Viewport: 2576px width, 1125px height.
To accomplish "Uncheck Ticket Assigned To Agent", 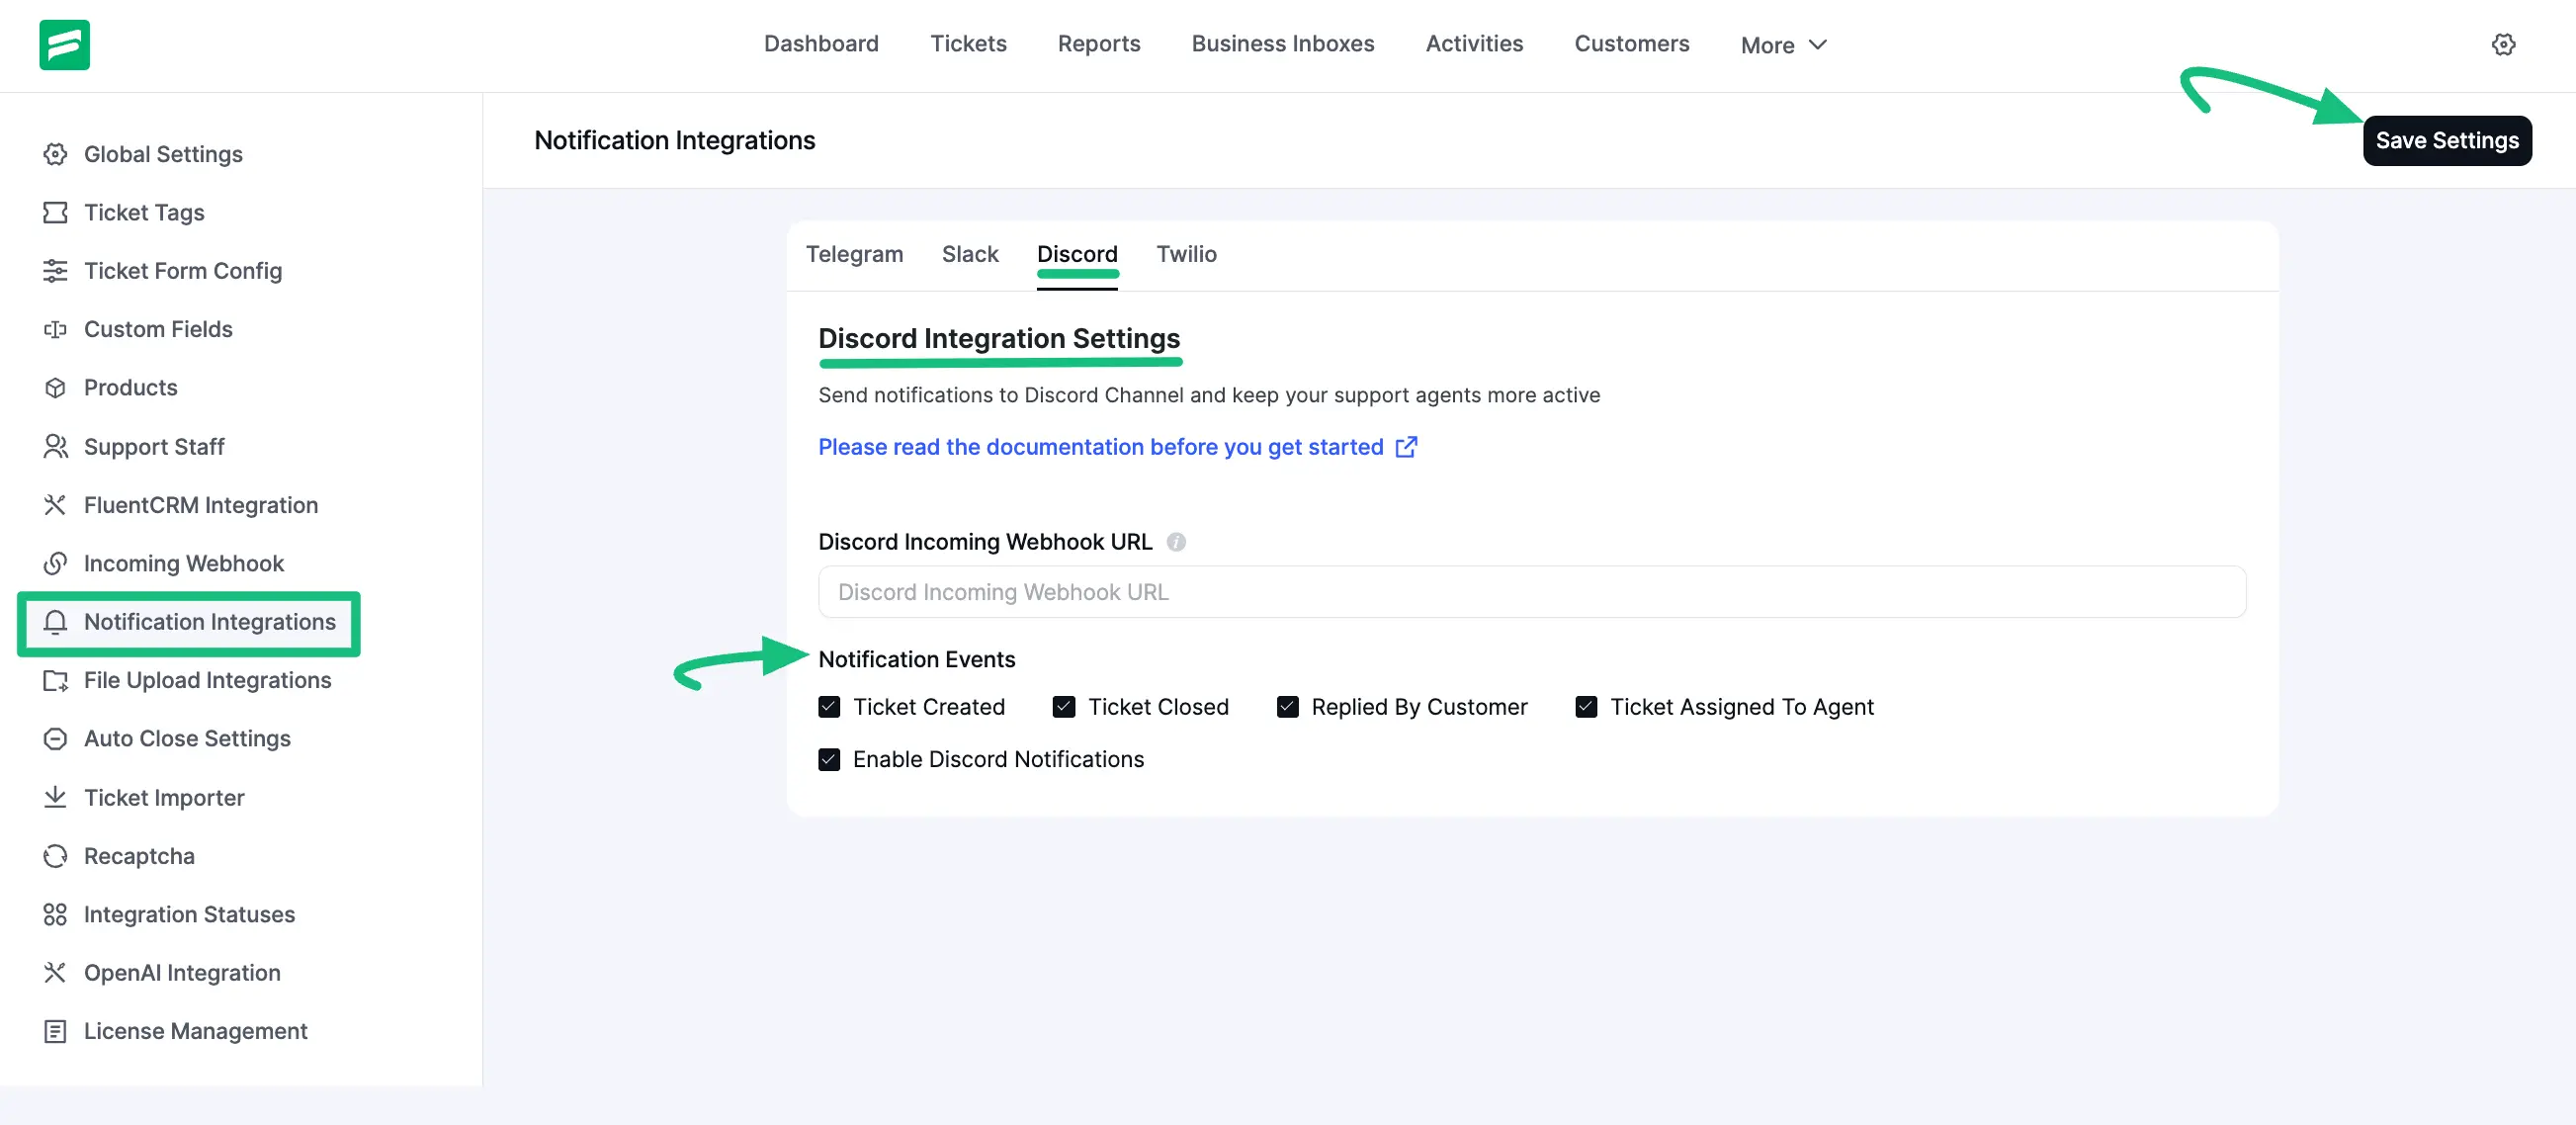I will point(1586,707).
